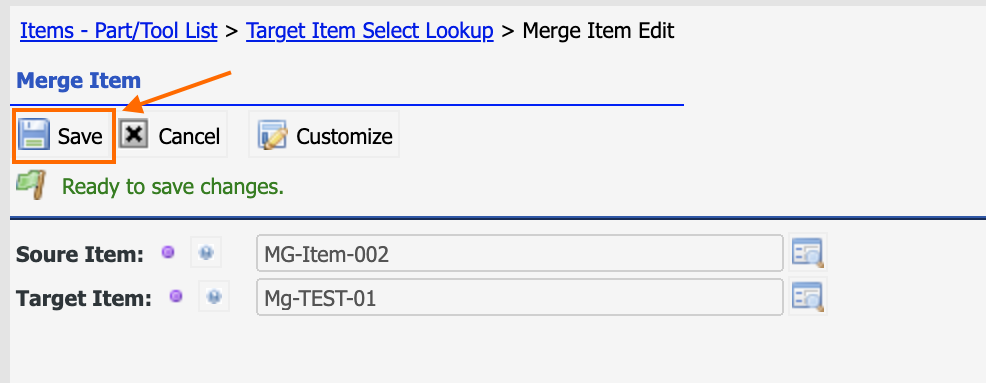Click the Target Item label text
This screenshot has width=986, height=383.
[x=84, y=297]
